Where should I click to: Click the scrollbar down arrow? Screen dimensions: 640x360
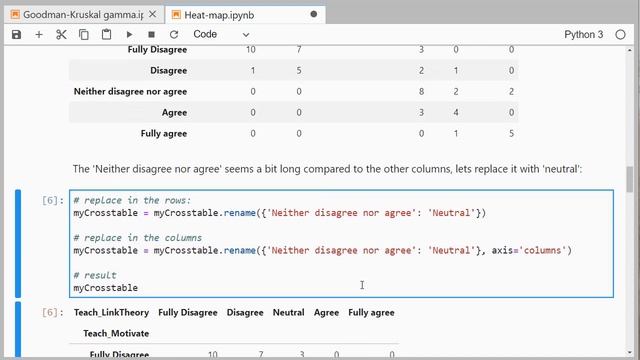630,353
